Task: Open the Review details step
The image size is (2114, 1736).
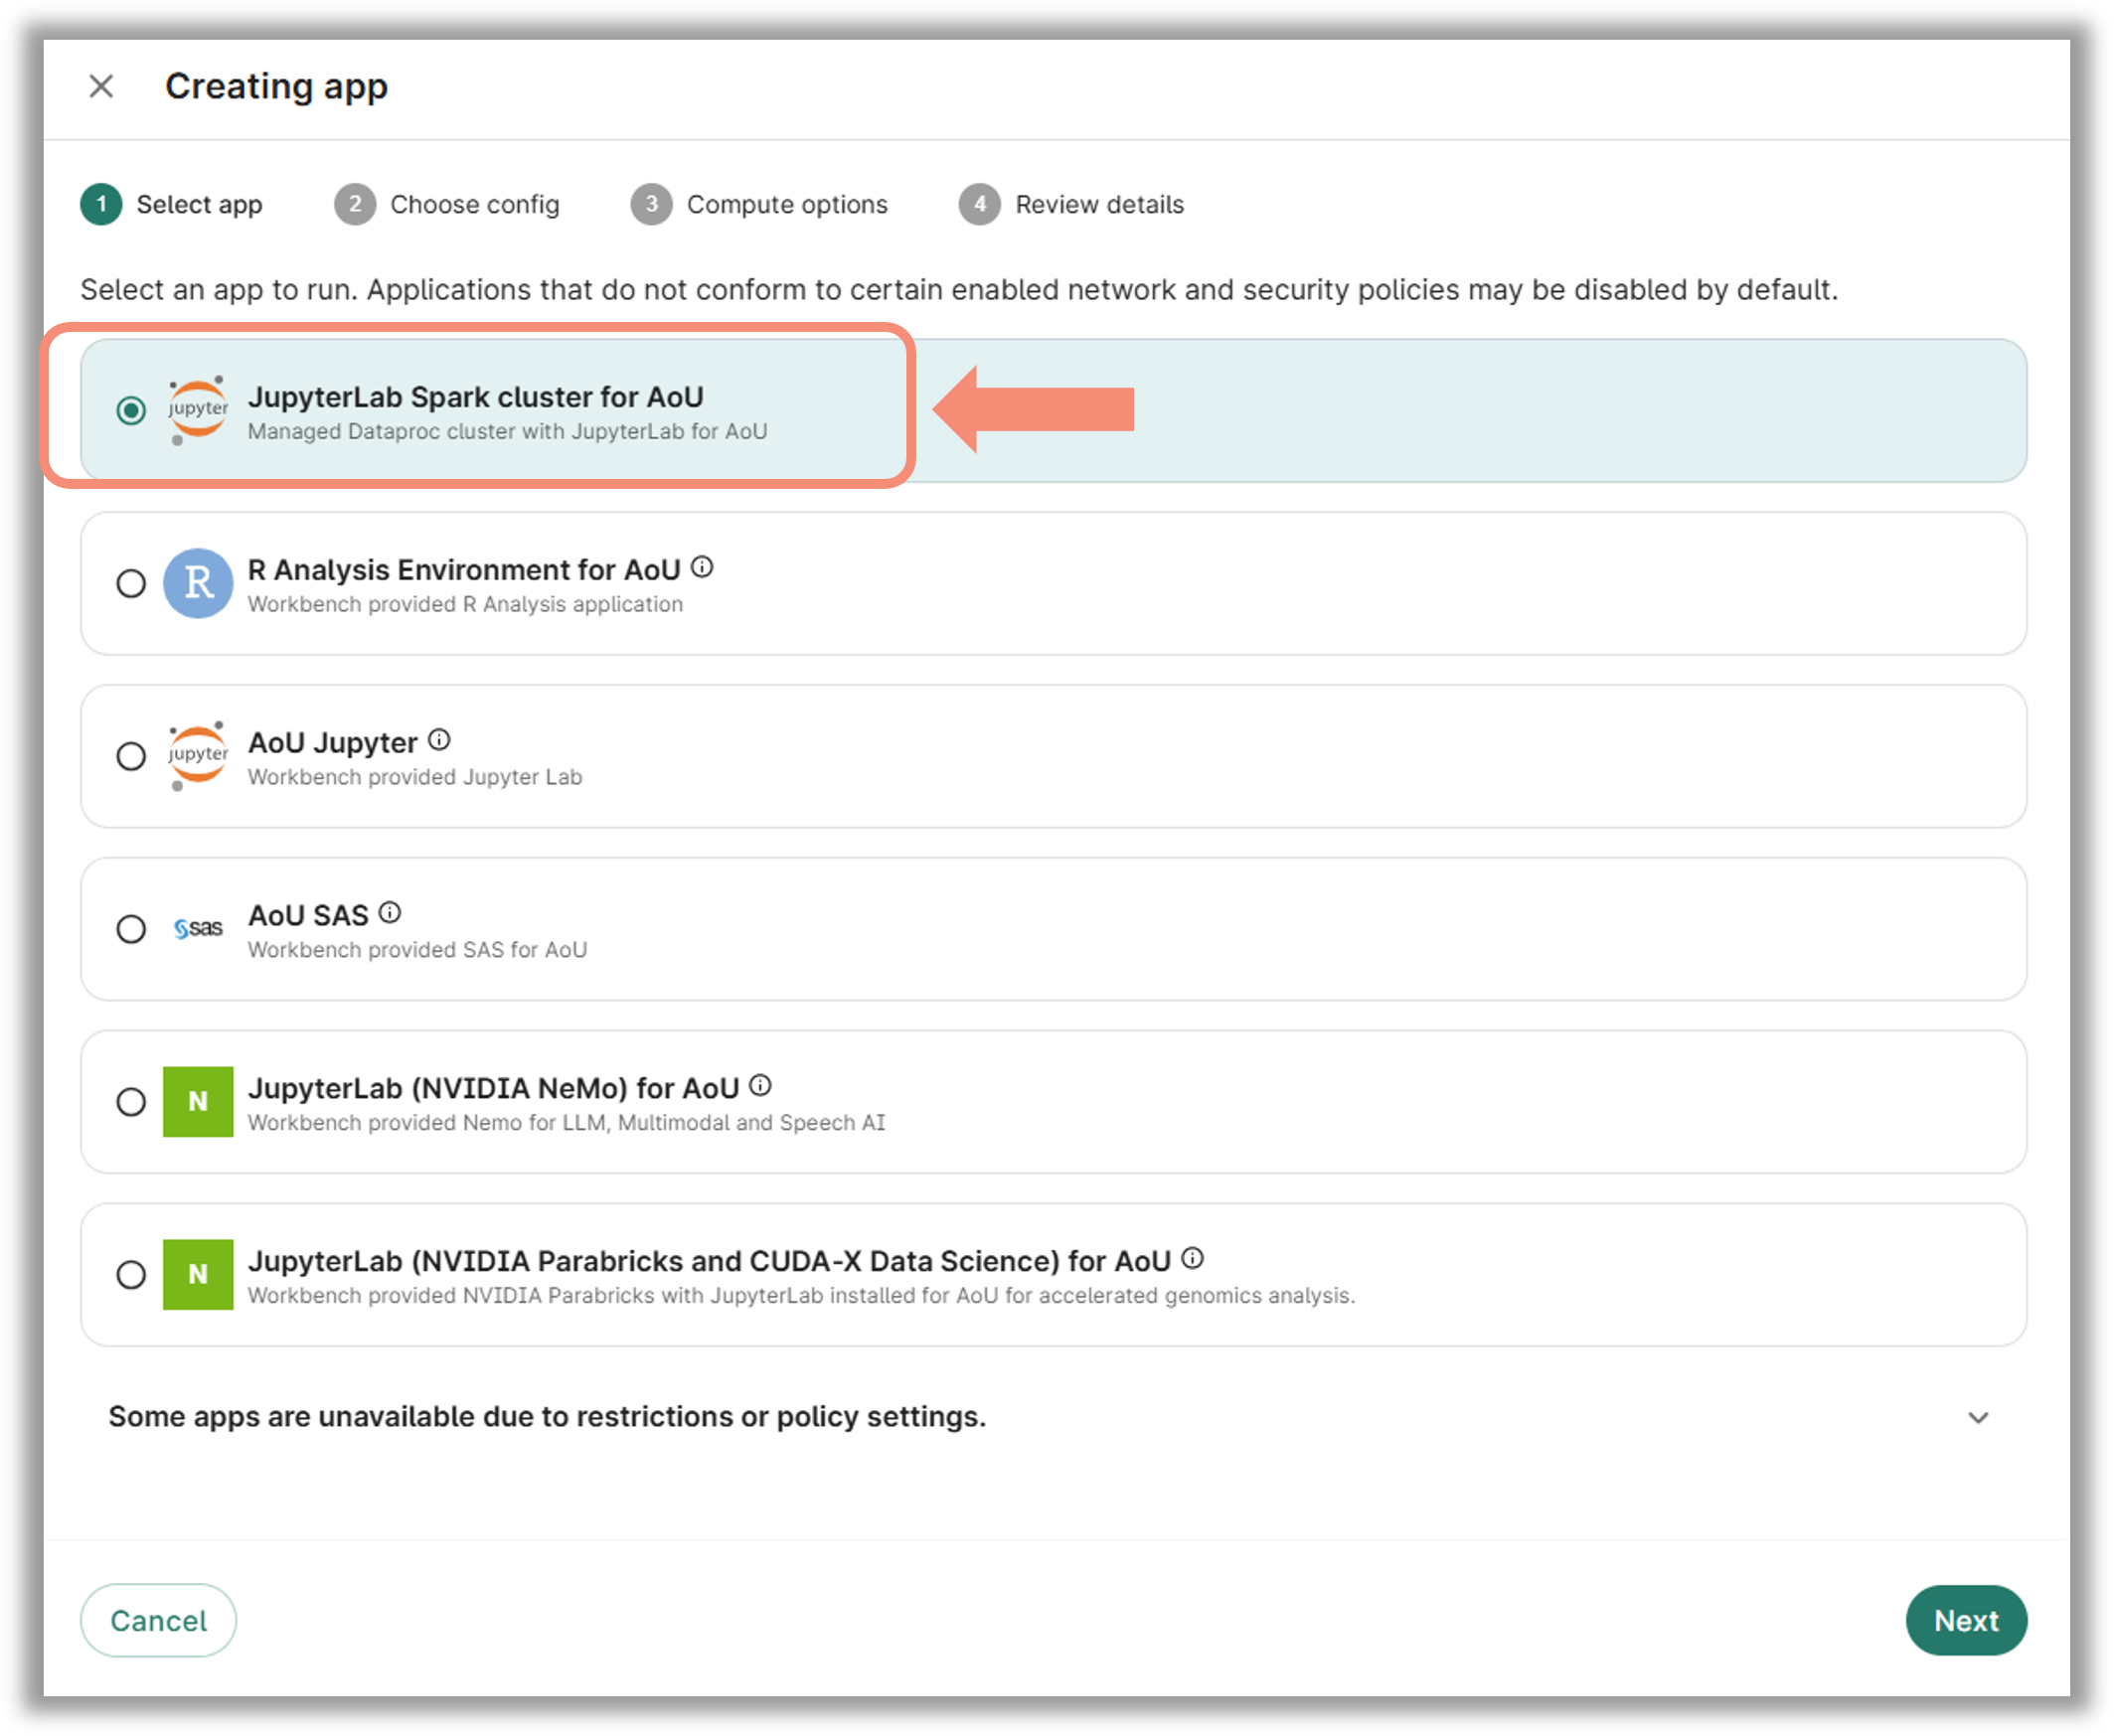Action: (x=1072, y=204)
